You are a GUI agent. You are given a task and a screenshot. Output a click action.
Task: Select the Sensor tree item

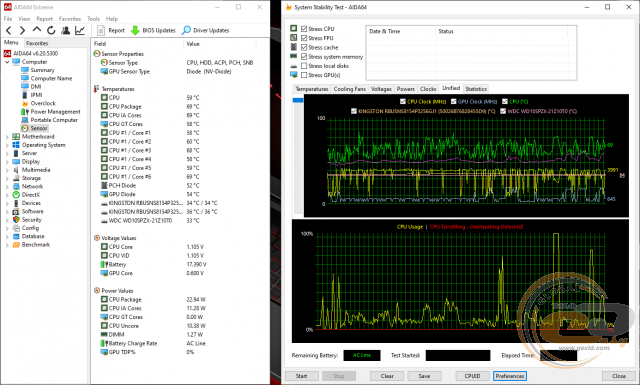(x=39, y=128)
